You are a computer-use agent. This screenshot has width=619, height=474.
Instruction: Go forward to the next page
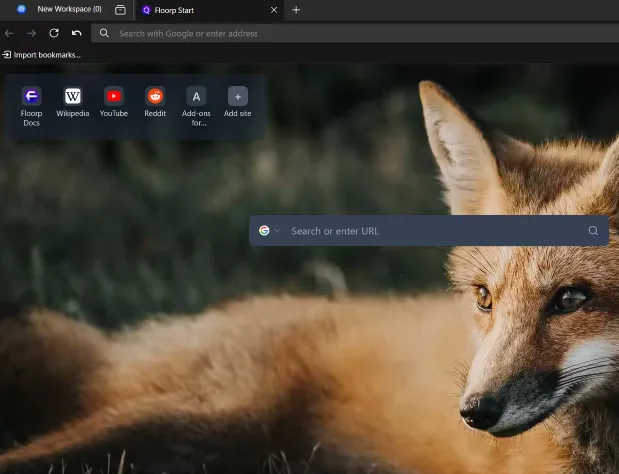(32, 33)
